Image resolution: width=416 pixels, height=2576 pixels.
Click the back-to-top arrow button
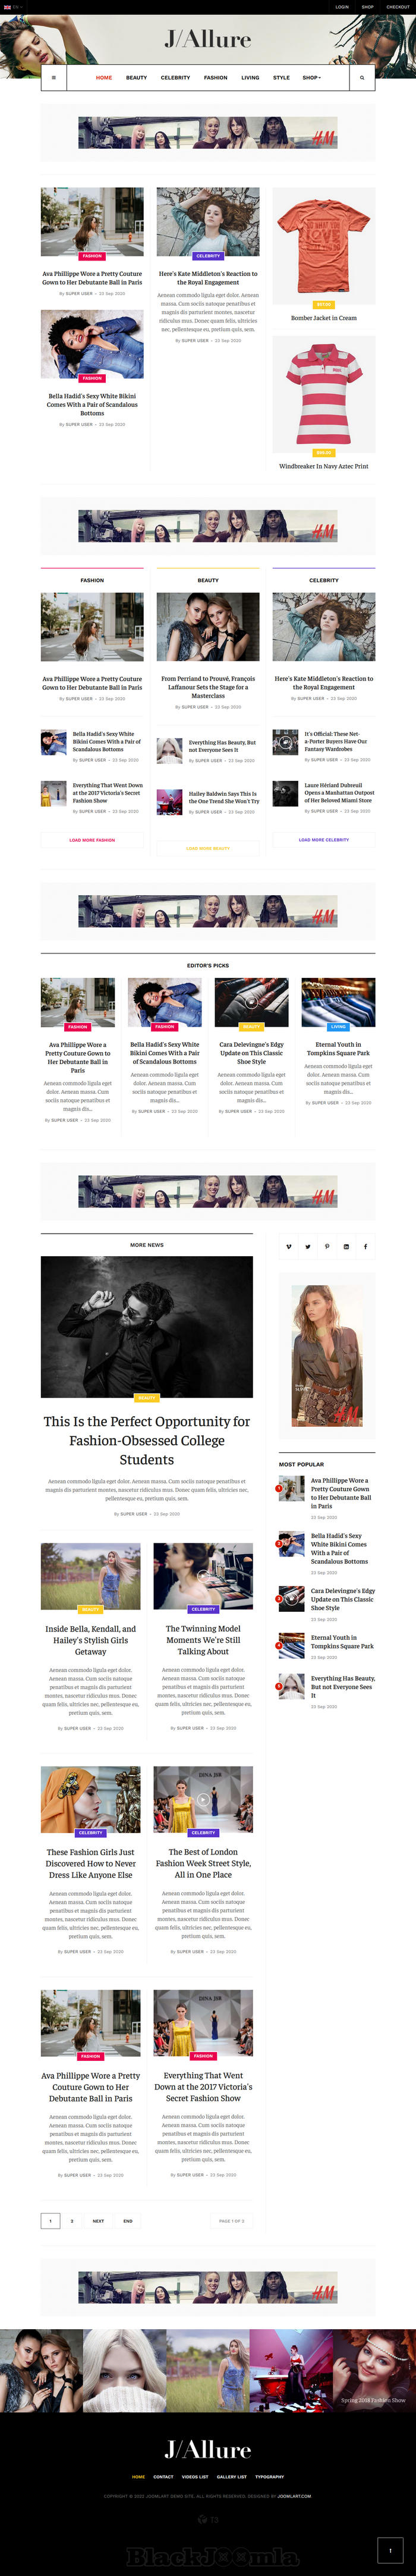click(x=391, y=2549)
